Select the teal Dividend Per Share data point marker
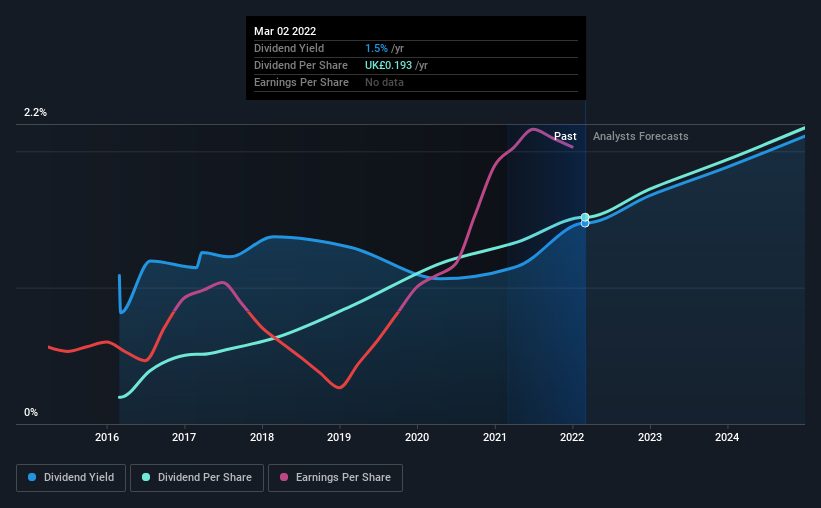This screenshot has height=508, width=821. click(x=585, y=217)
